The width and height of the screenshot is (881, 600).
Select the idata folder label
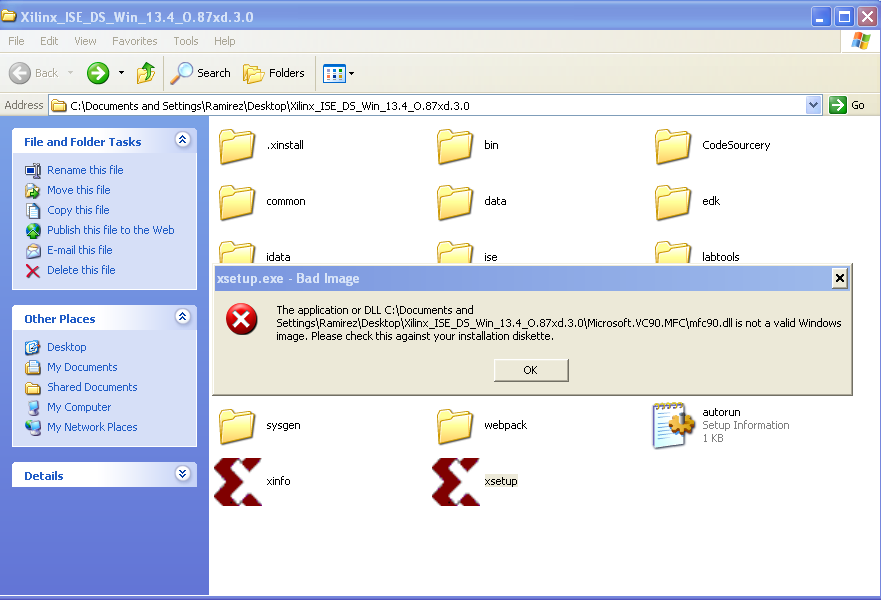pyautogui.click(x=278, y=257)
